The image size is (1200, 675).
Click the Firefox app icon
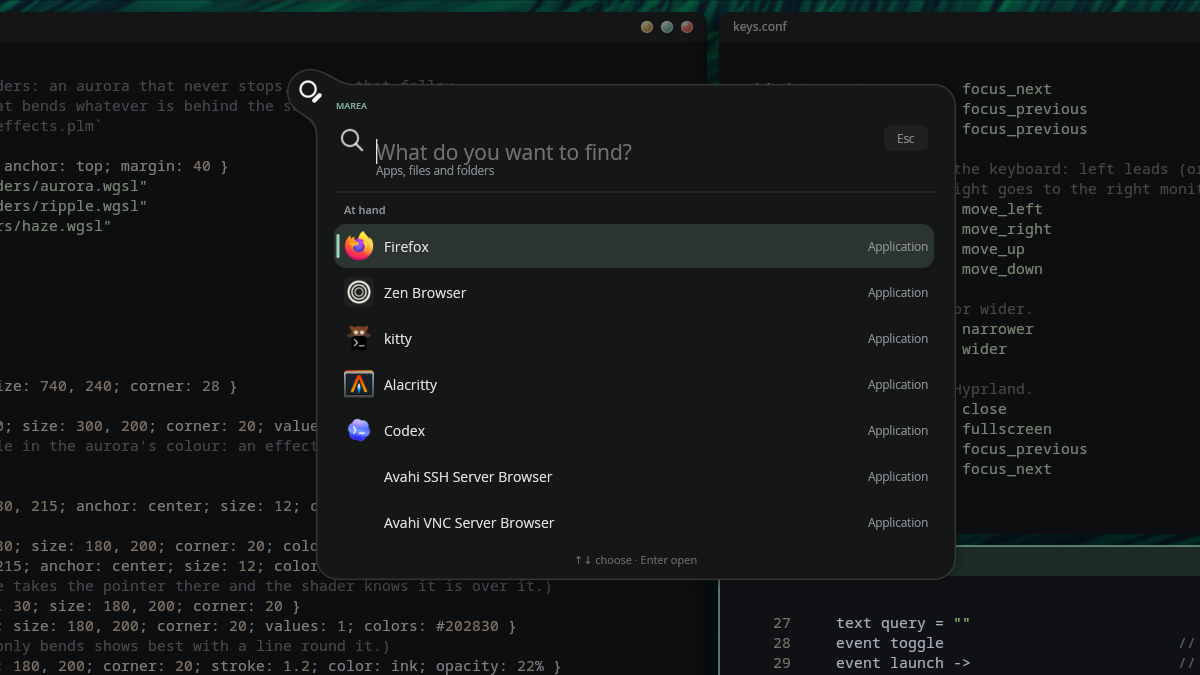pos(359,246)
